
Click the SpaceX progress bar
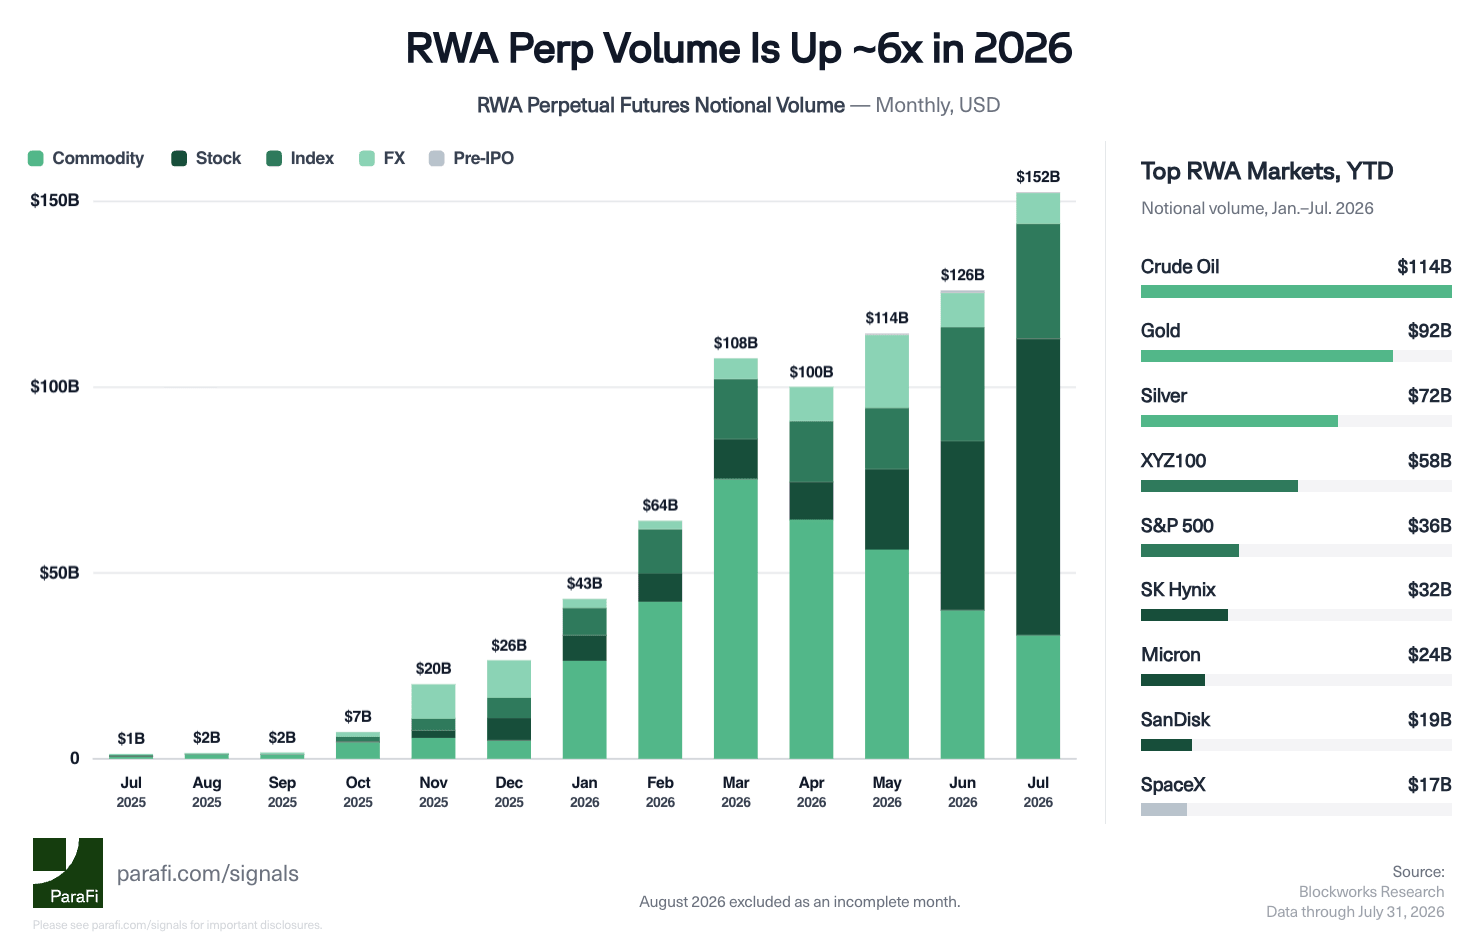1296,810
